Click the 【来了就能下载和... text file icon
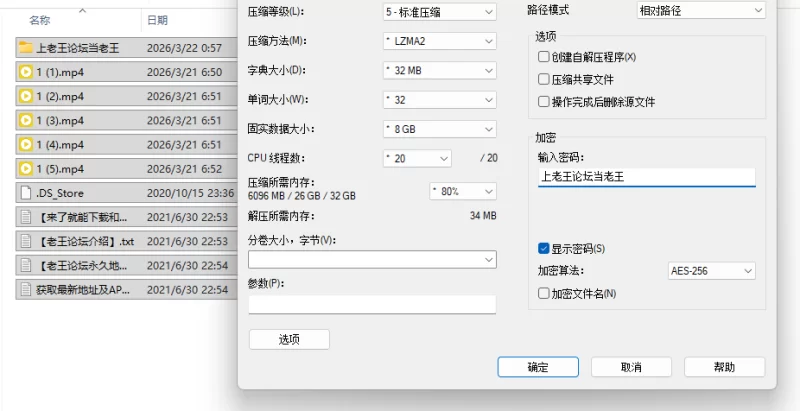The height and width of the screenshot is (411, 800). point(26,217)
